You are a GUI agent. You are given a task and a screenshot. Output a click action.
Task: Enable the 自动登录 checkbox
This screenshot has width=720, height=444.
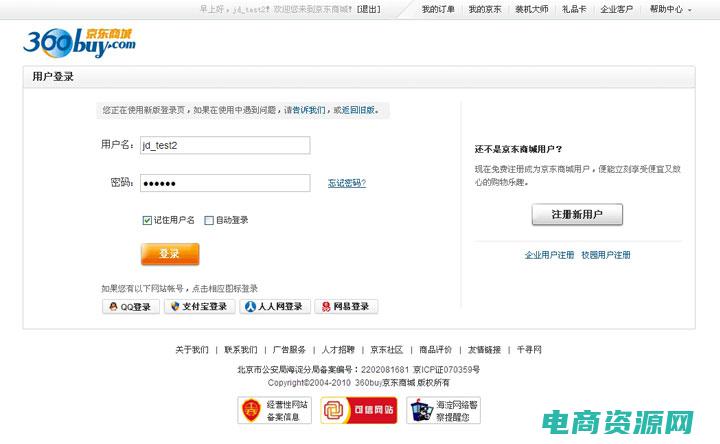tap(209, 220)
